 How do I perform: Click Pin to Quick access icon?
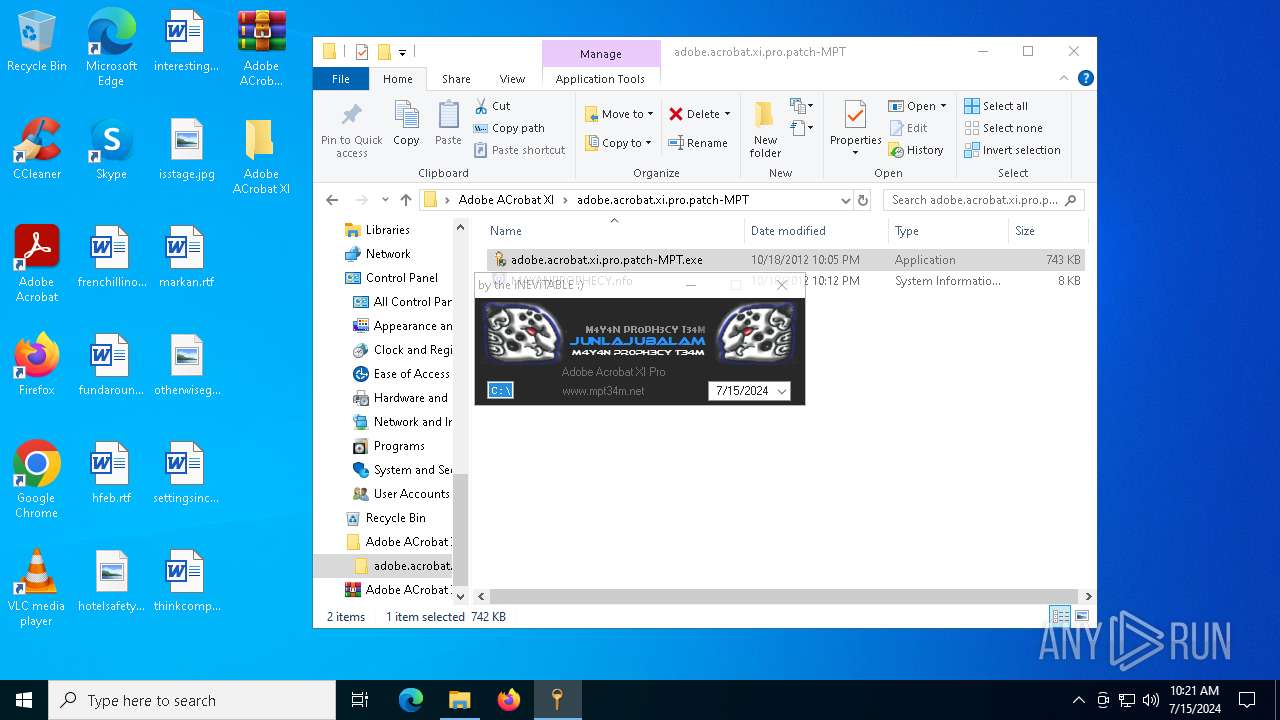[351, 115]
